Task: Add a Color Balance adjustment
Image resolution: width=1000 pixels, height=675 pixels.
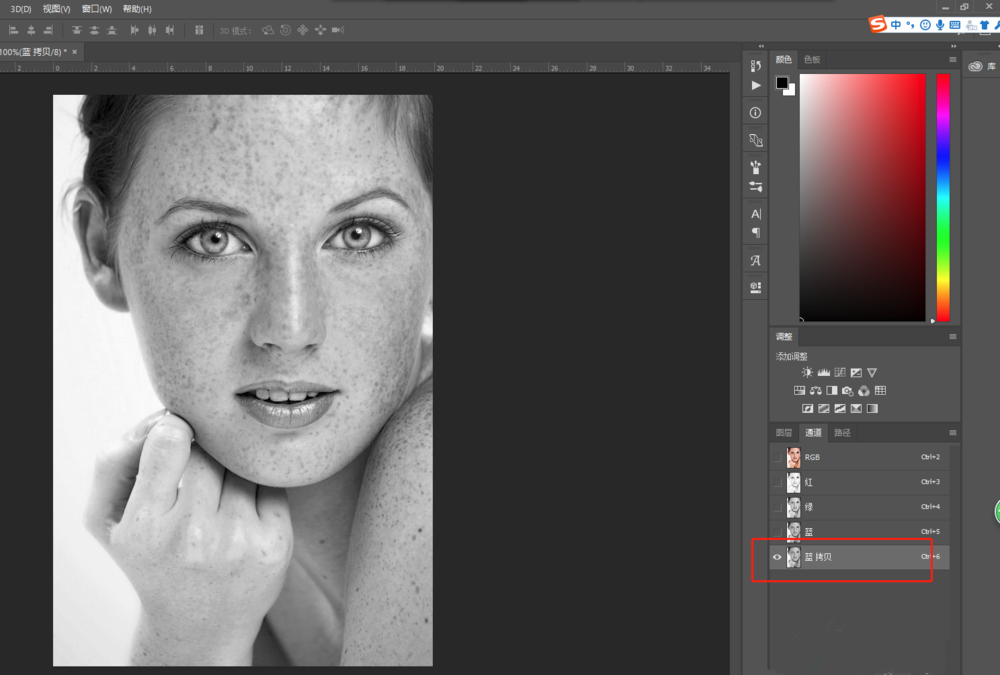Action: click(816, 390)
